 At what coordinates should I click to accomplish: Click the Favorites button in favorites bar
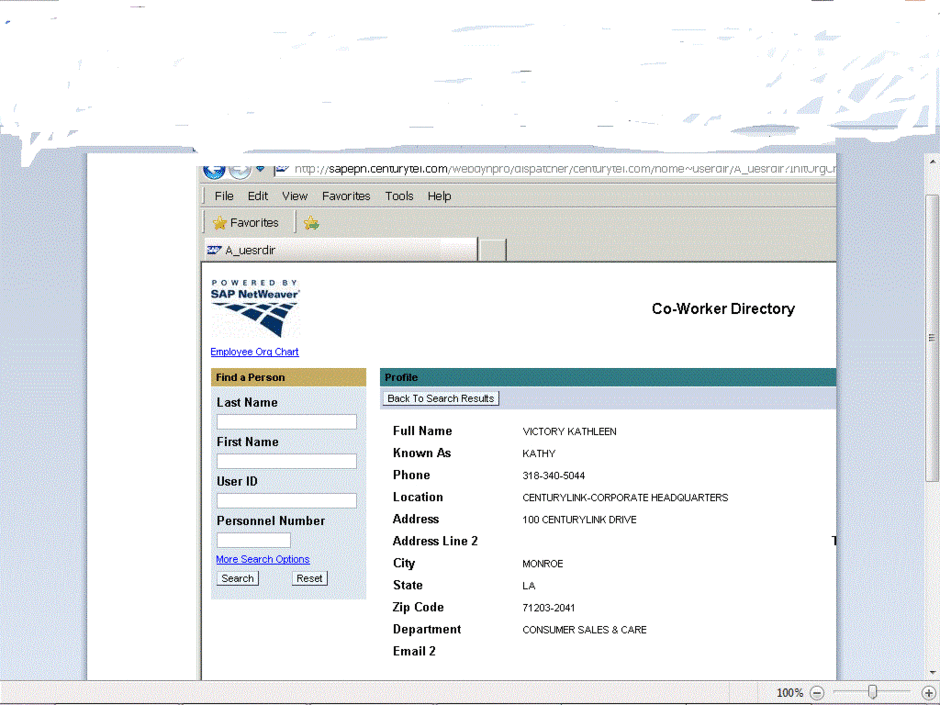click(x=246, y=223)
